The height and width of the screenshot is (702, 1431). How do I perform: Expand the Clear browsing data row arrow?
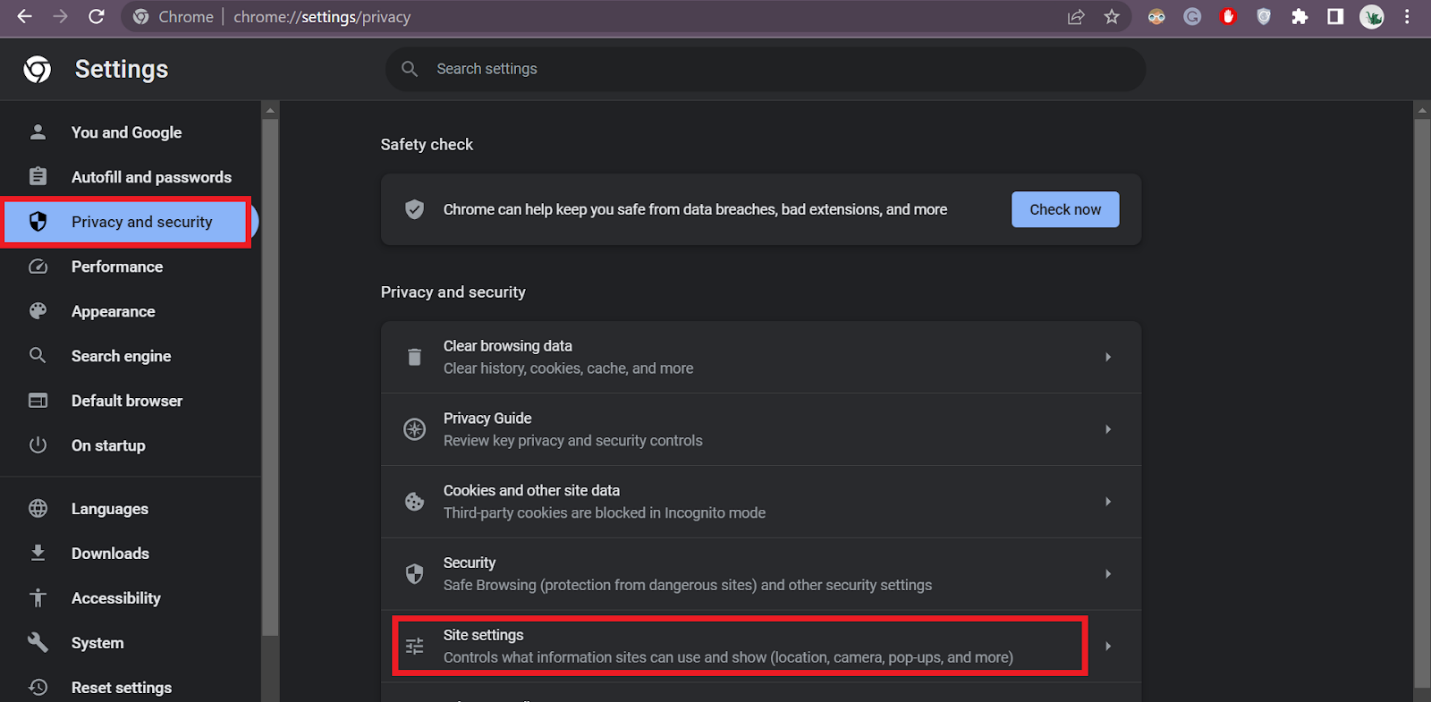(1108, 357)
